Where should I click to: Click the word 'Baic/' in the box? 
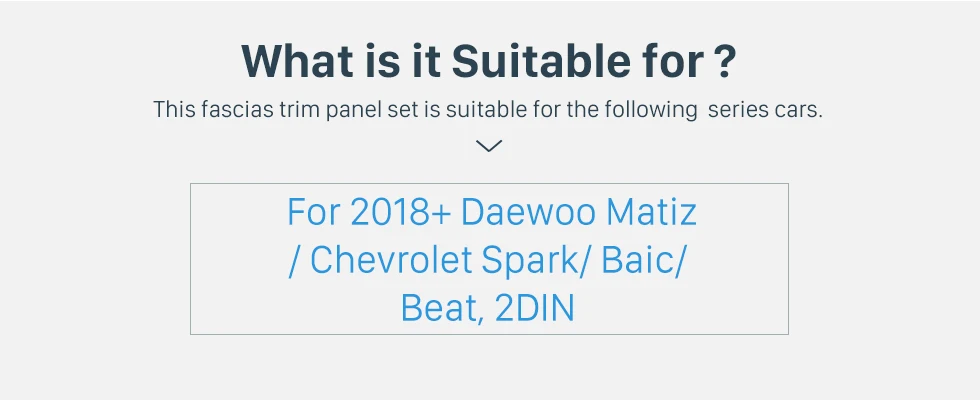pos(646,260)
